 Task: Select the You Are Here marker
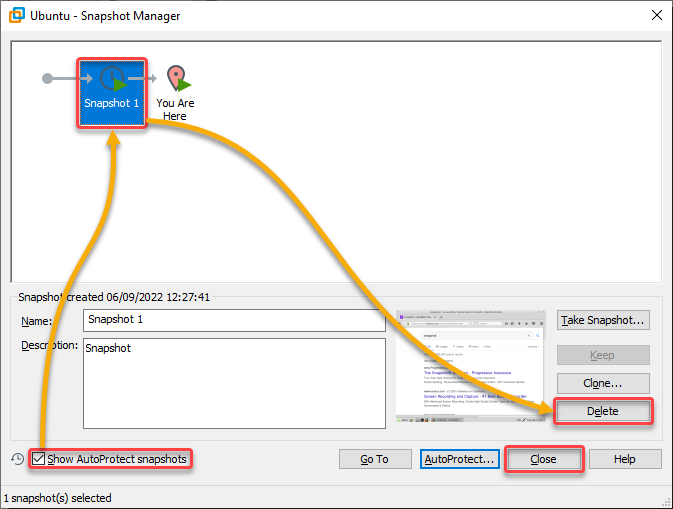click(x=176, y=93)
